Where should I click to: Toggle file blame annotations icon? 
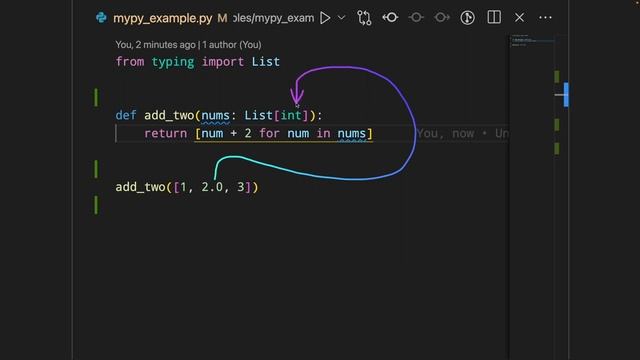tap(467, 18)
